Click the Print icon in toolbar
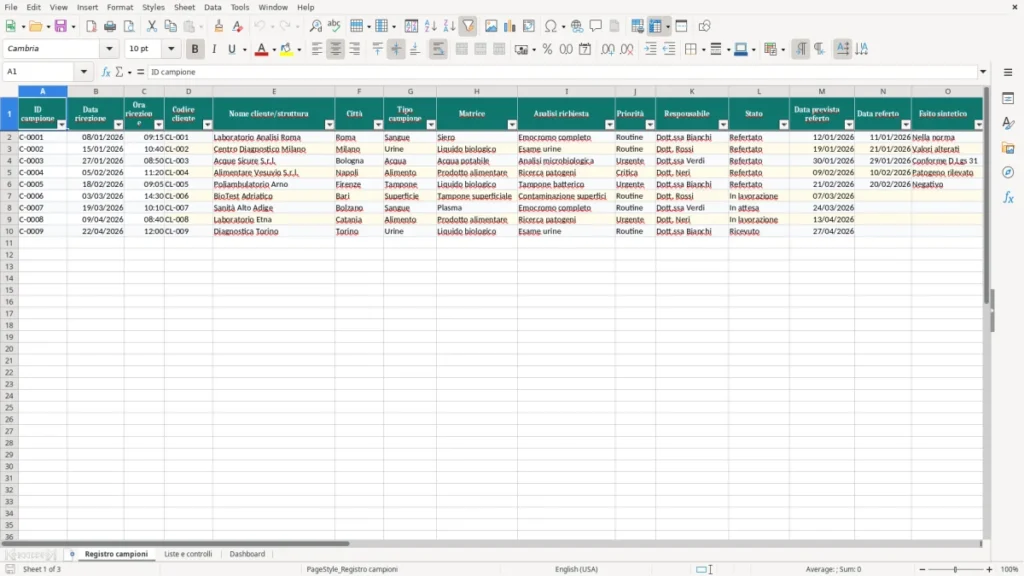This screenshot has height=576, width=1024. pyautogui.click(x=110, y=26)
